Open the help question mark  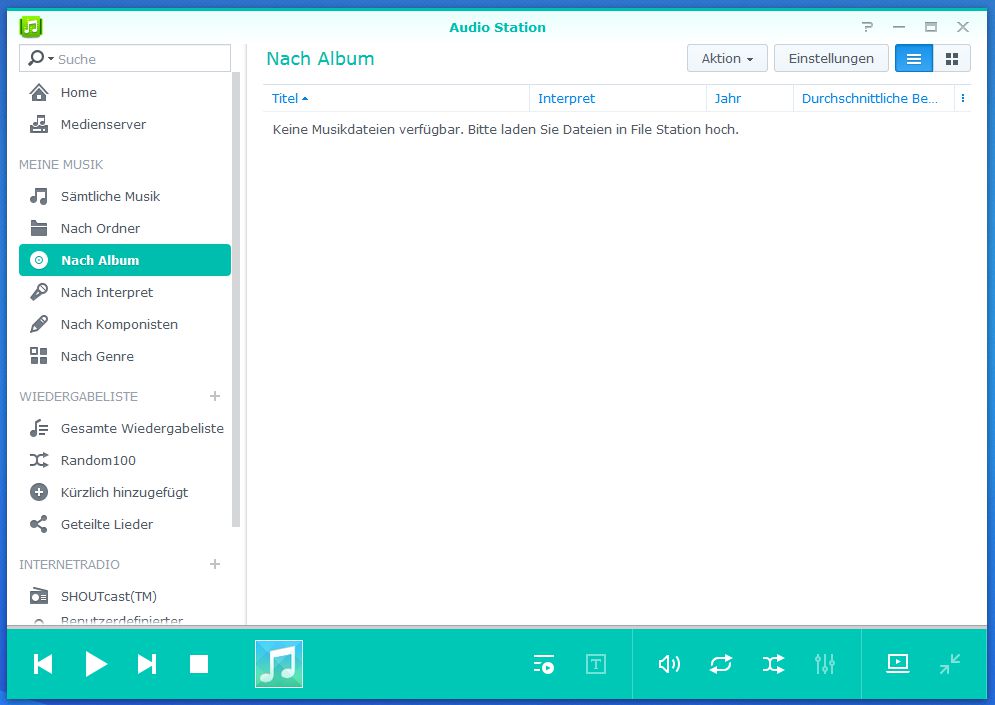(x=867, y=27)
